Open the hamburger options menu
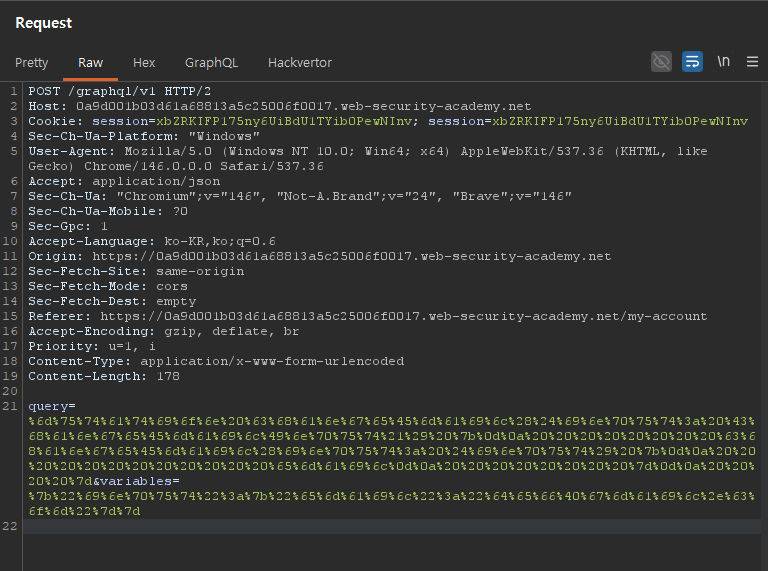The image size is (768, 571). [752, 62]
